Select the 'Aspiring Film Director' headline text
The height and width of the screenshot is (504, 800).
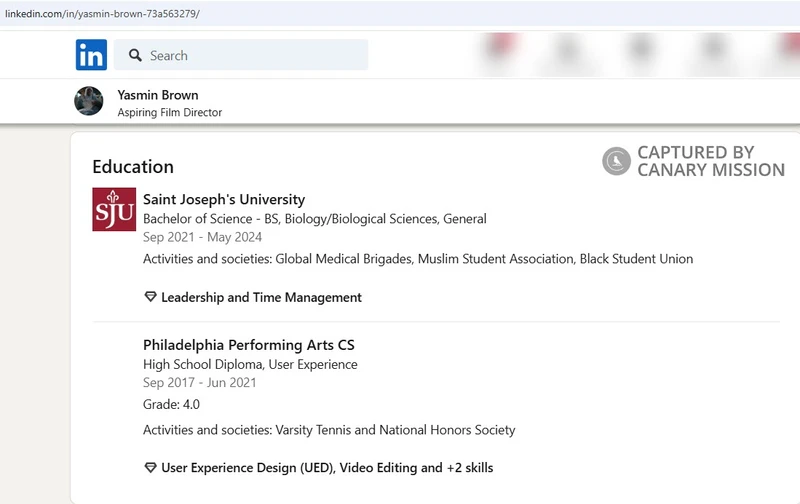169,112
